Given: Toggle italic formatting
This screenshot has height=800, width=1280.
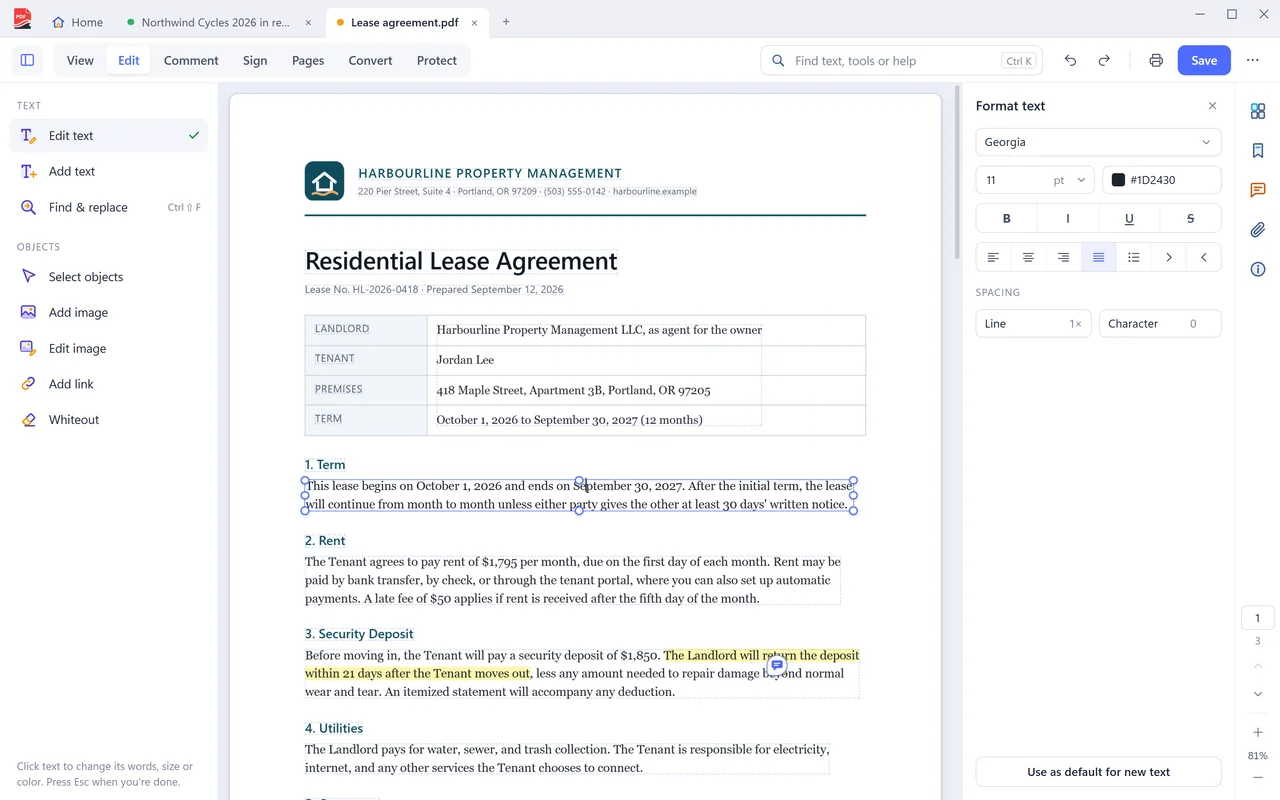Looking at the screenshot, I should tap(1068, 218).
